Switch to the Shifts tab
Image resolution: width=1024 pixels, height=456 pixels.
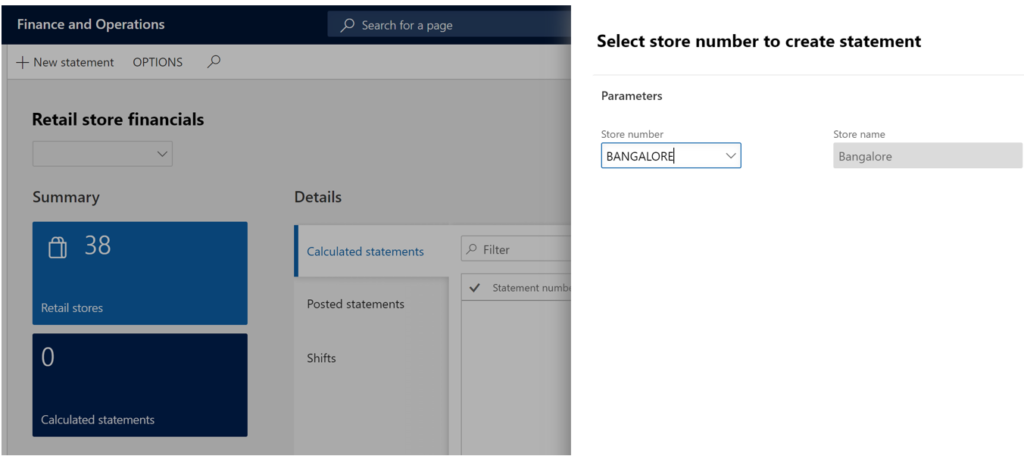pyautogui.click(x=321, y=358)
